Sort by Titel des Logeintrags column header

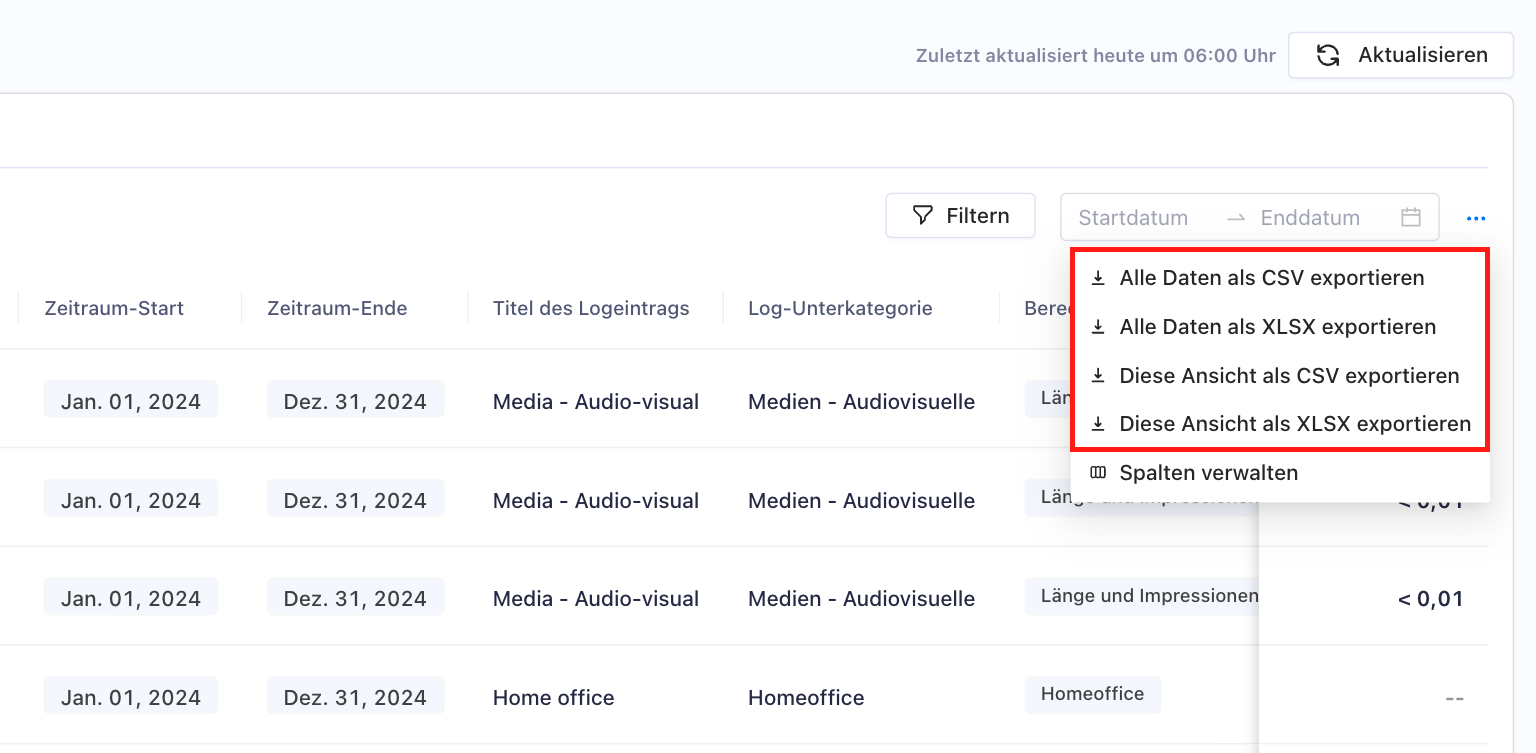(591, 308)
